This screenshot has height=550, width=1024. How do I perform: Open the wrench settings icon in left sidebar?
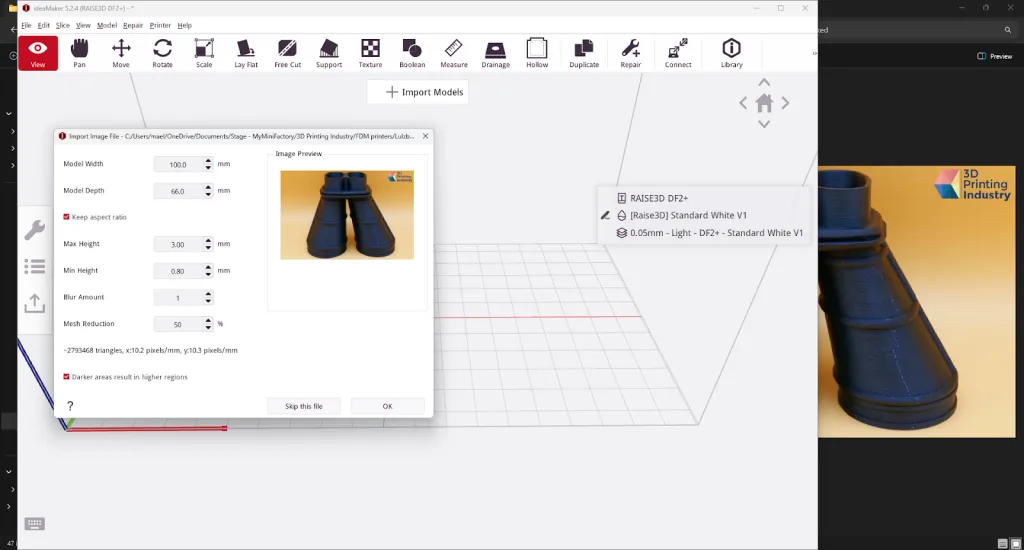pos(35,230)
